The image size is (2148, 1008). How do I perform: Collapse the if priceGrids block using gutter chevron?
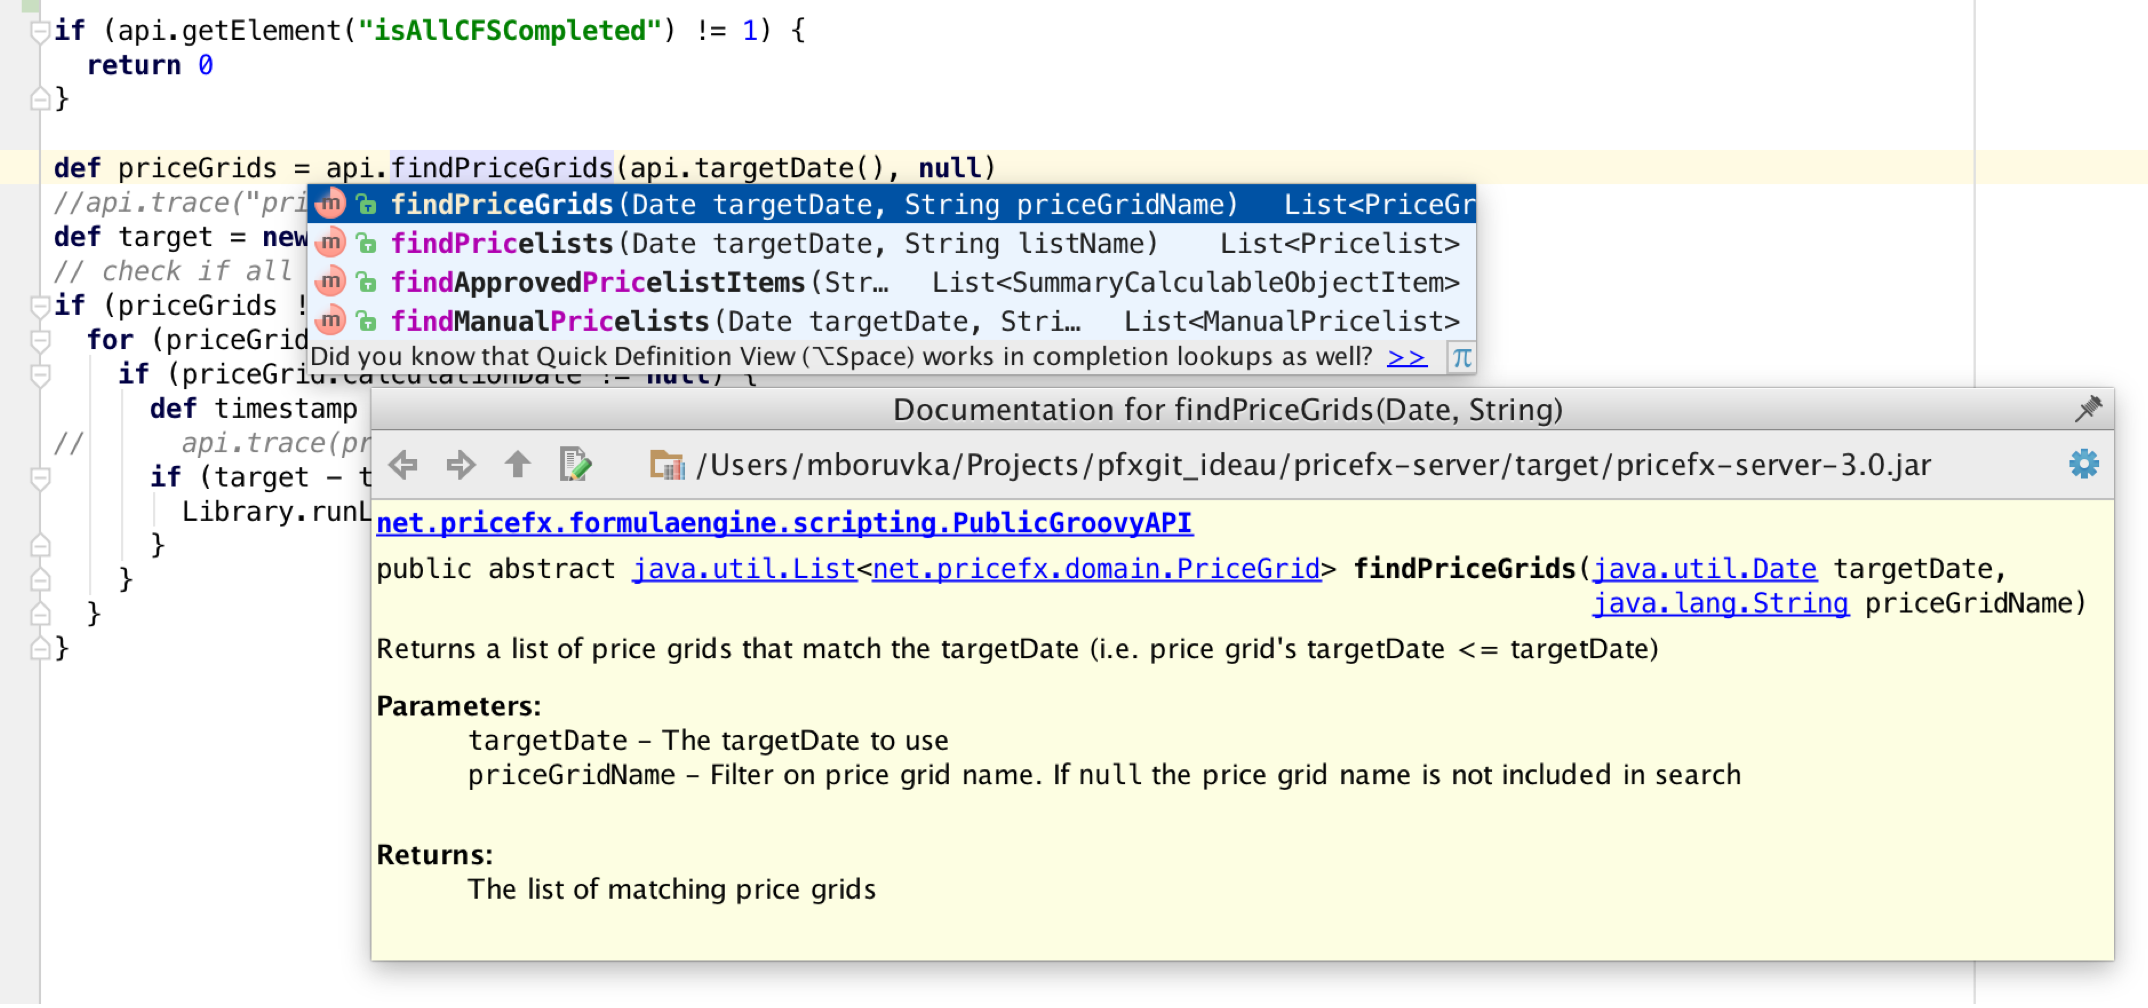point(38,305)
